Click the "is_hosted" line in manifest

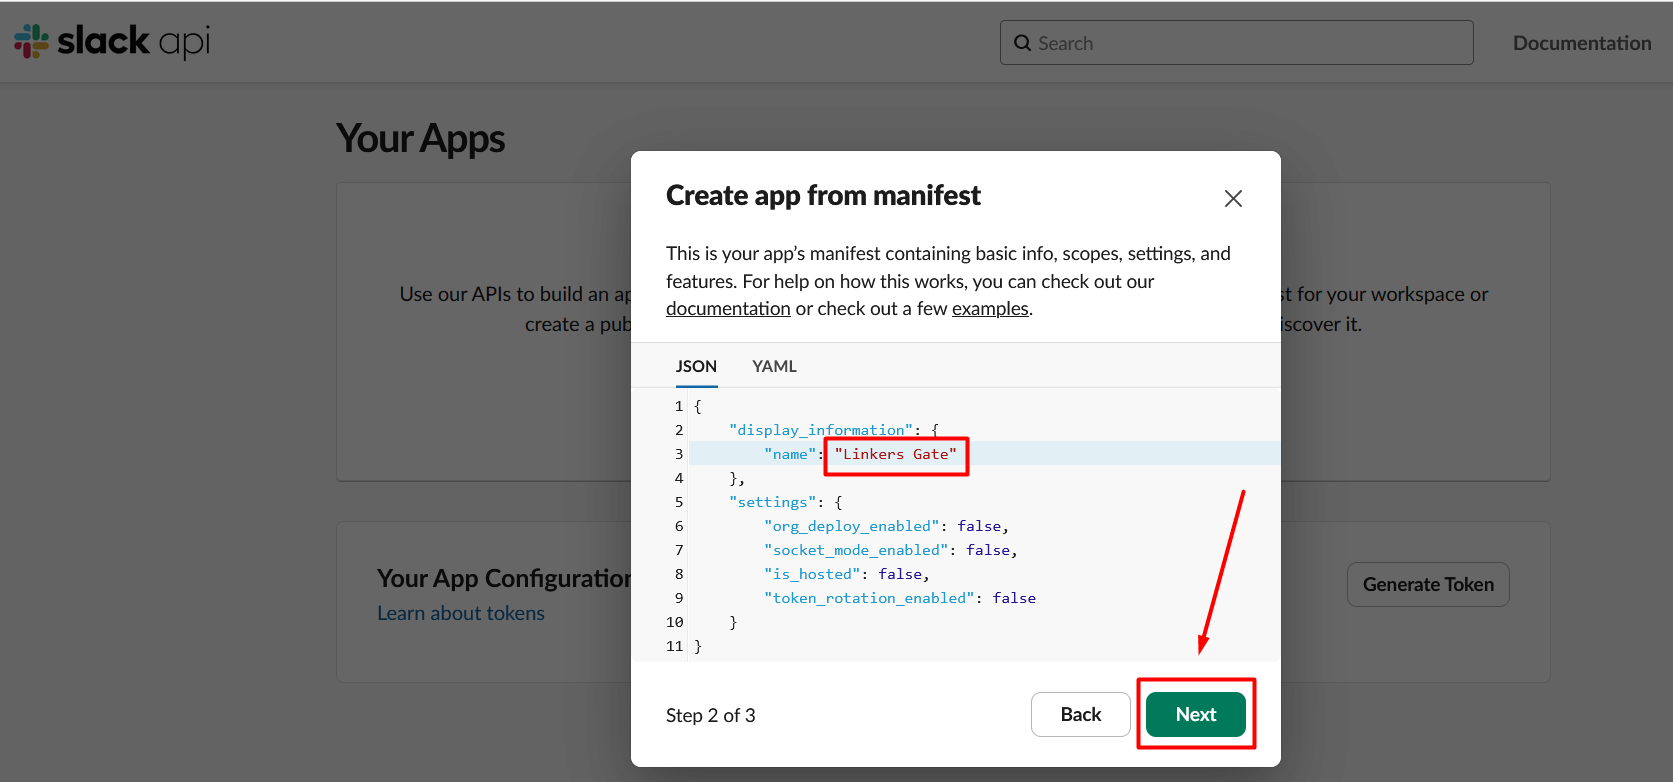812,574
